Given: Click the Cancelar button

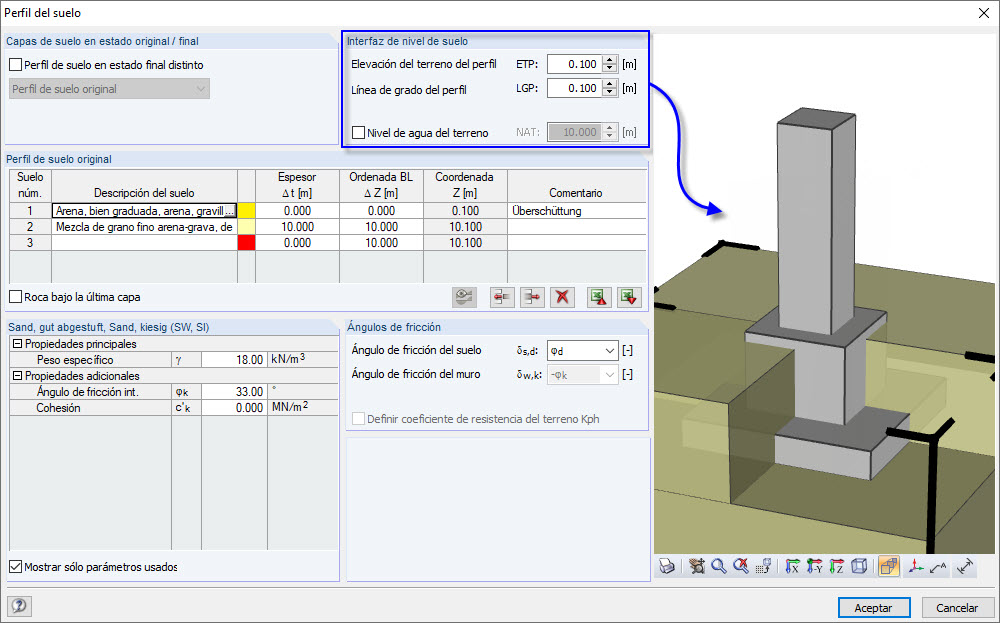Looking at the screenshot, I should [957, 608].
